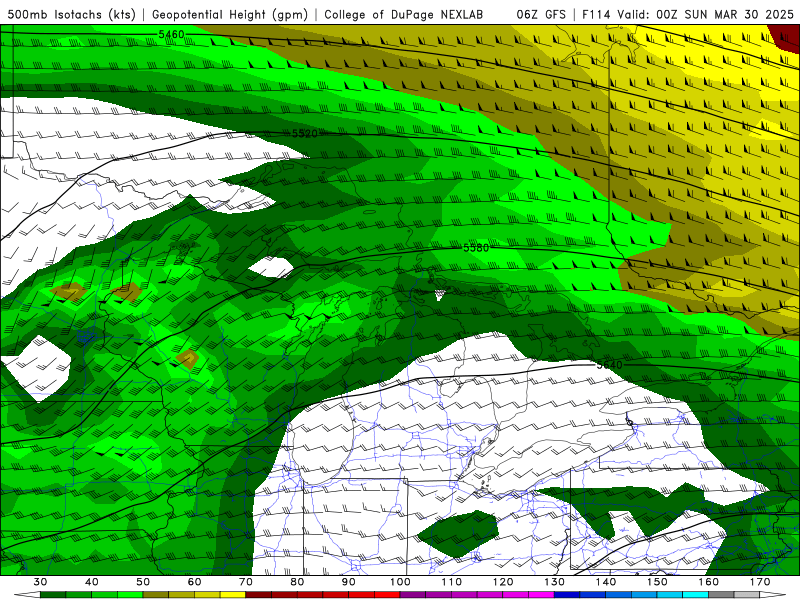This screenshot has width=800, height=600.
Task: Click the small white triangle marker on the map
Action: (x=439, y=294)
